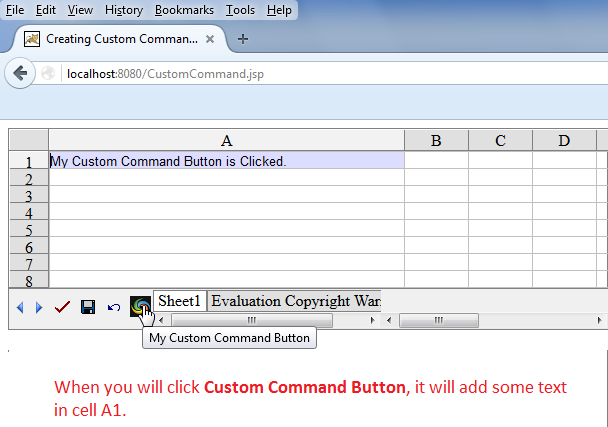Open the File menu

(15, 10)
